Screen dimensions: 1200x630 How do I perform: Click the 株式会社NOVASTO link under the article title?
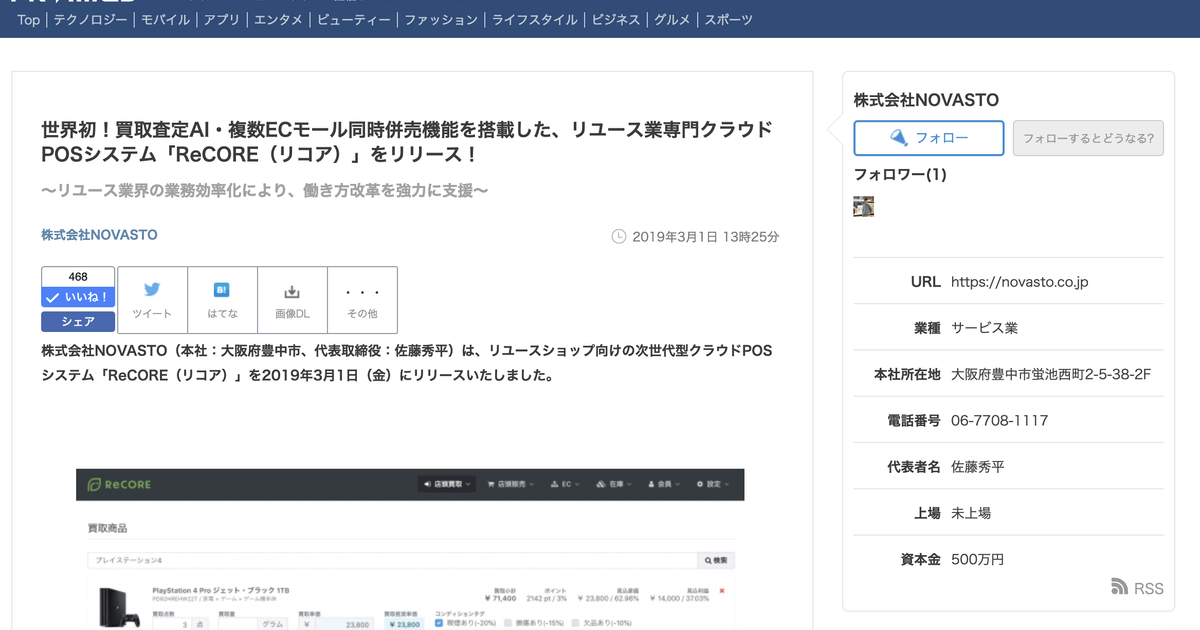(99, 235)
